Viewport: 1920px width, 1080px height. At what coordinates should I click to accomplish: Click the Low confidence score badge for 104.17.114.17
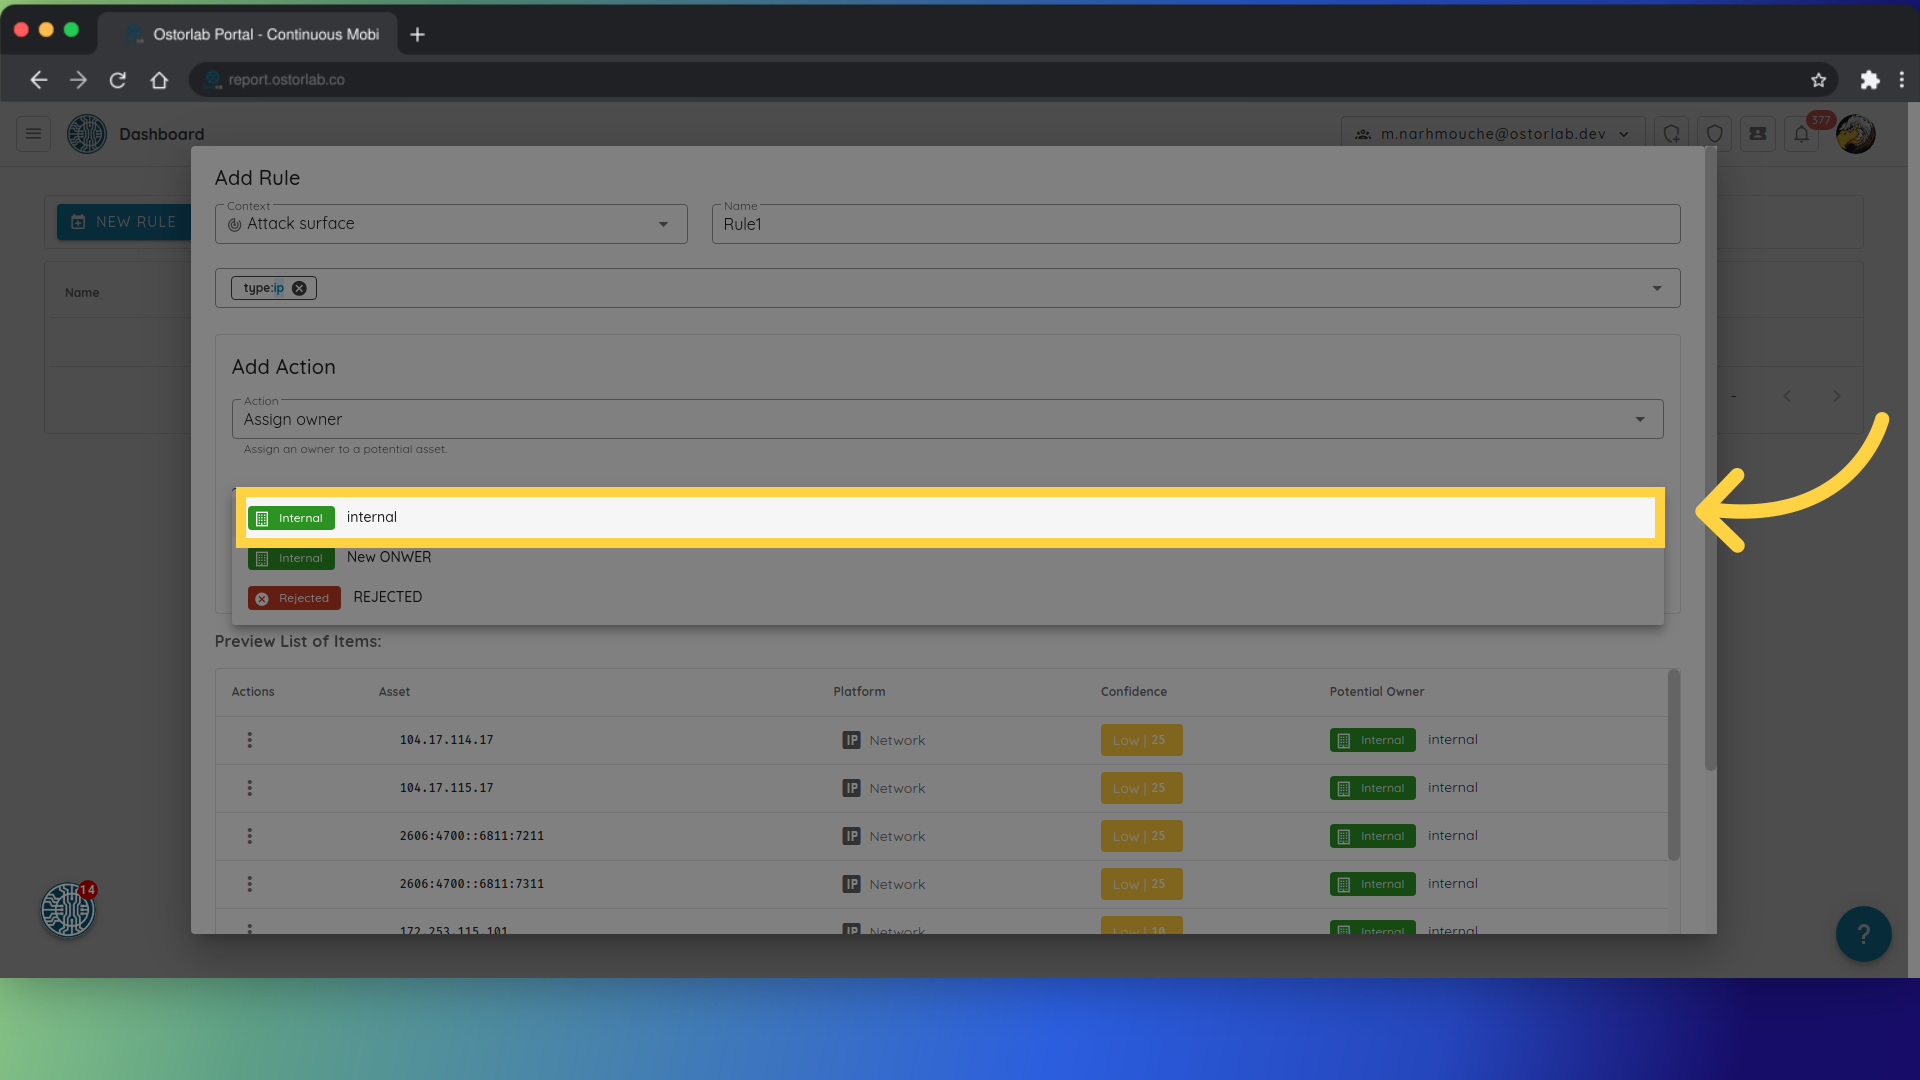pos(1141,740)
